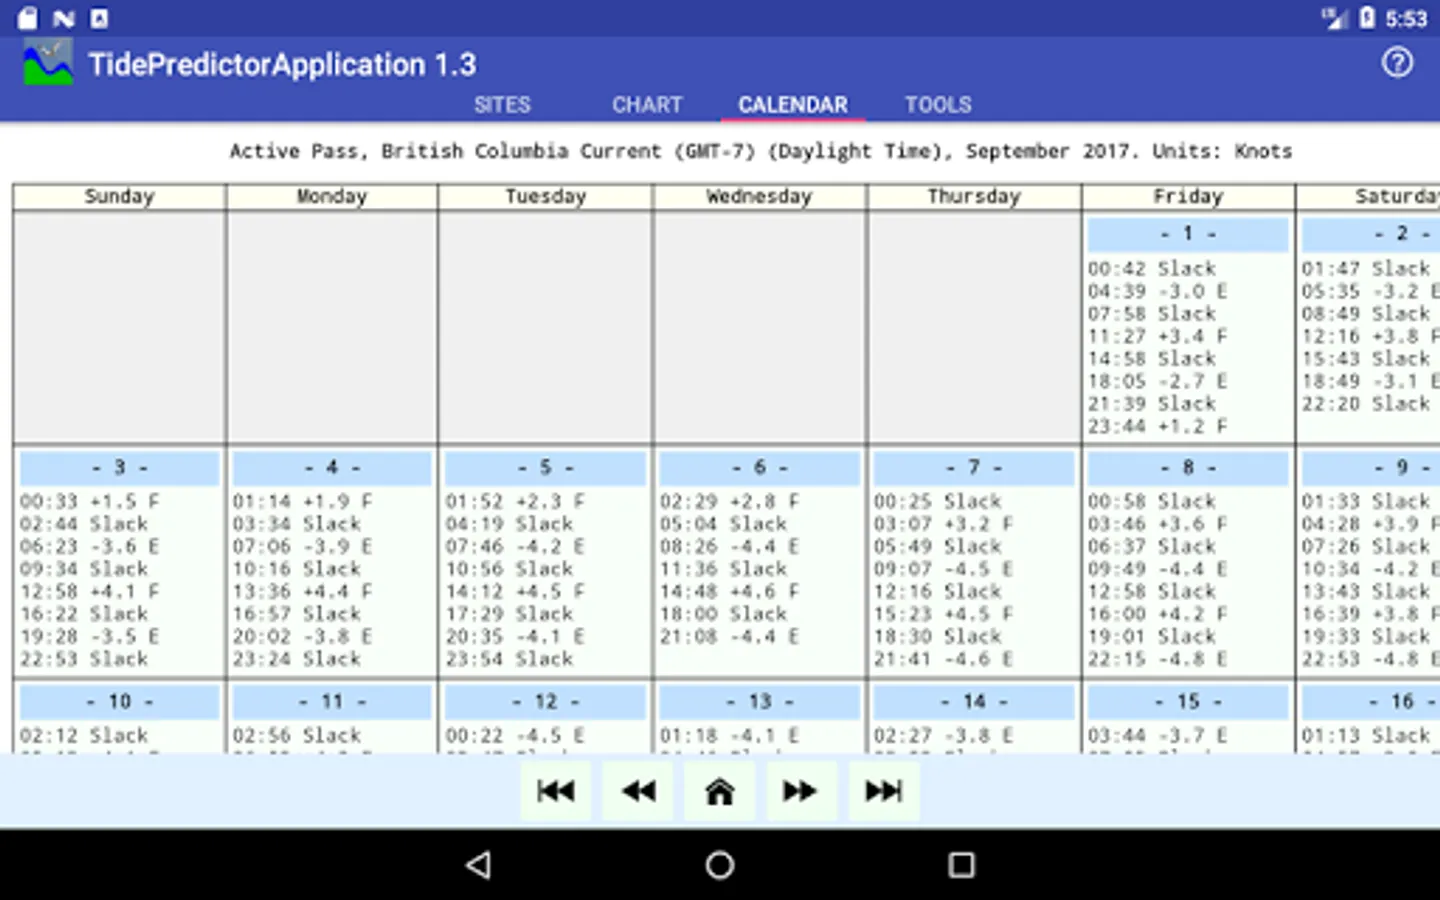The image size is (1440, 900).
Task: Select day header - 6 -
Action: (759, 468)
